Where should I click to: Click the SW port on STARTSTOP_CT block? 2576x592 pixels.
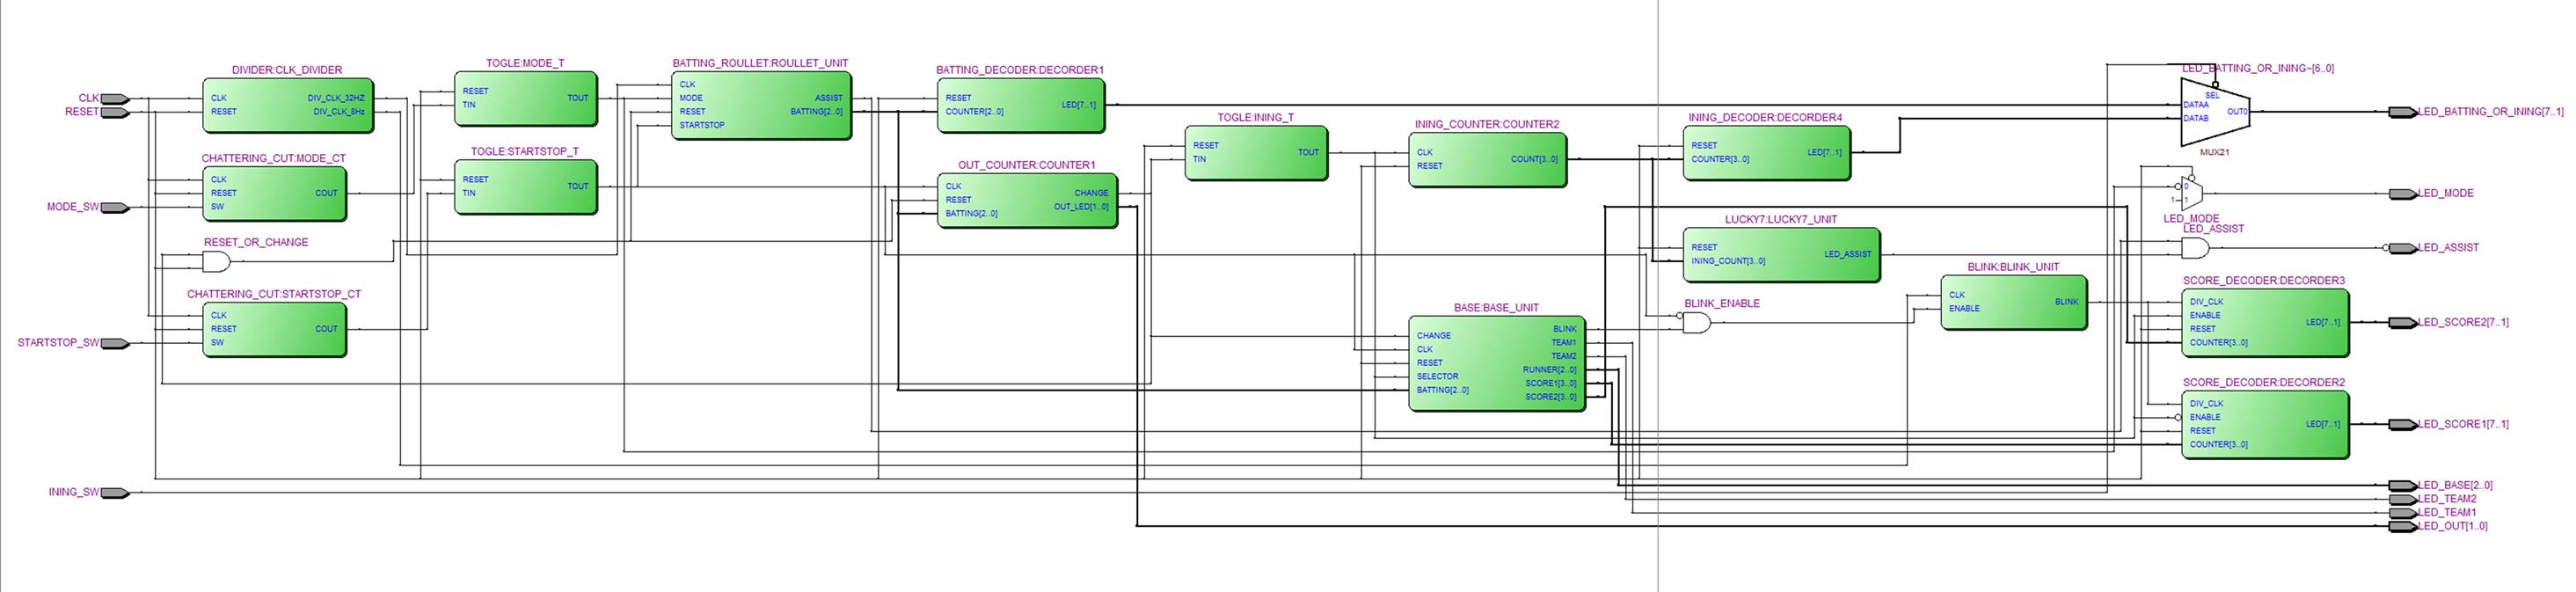pyautogui.click(x=217, y=342)
